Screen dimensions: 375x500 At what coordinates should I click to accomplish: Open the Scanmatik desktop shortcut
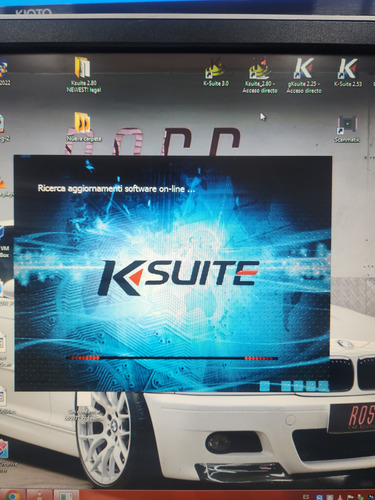coord(347,129)
